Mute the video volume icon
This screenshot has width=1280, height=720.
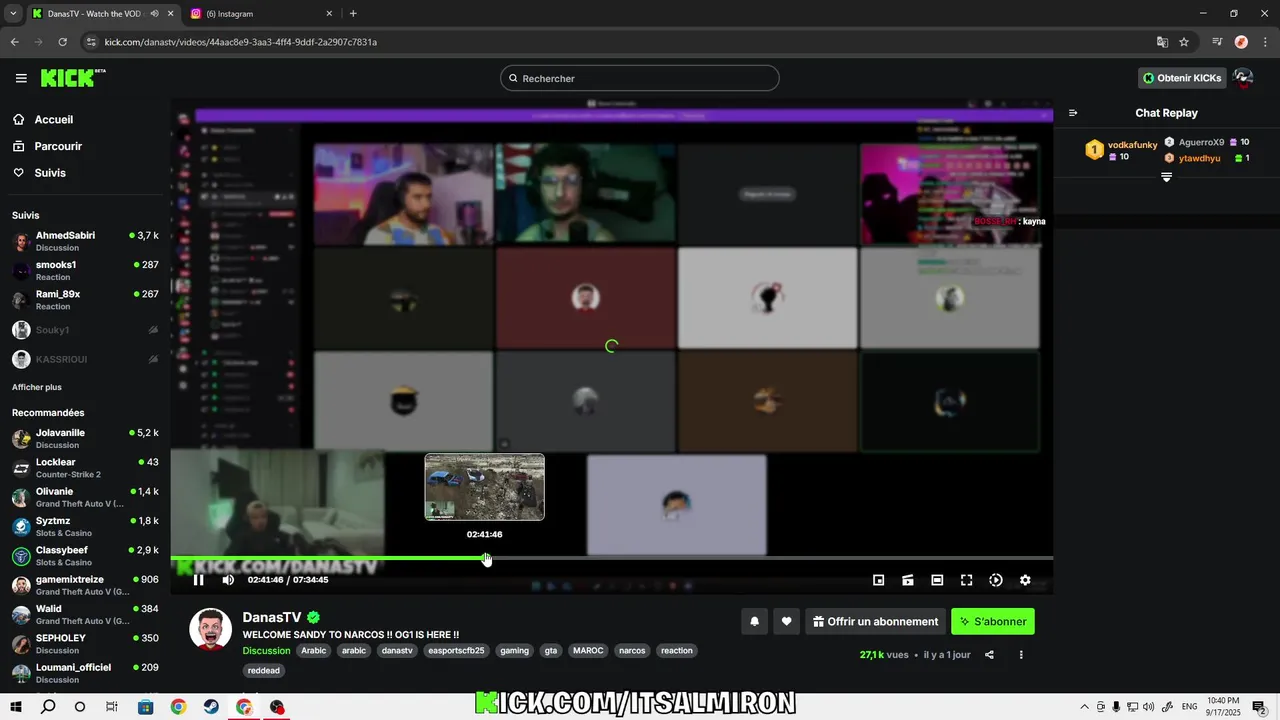pos(228,580)
